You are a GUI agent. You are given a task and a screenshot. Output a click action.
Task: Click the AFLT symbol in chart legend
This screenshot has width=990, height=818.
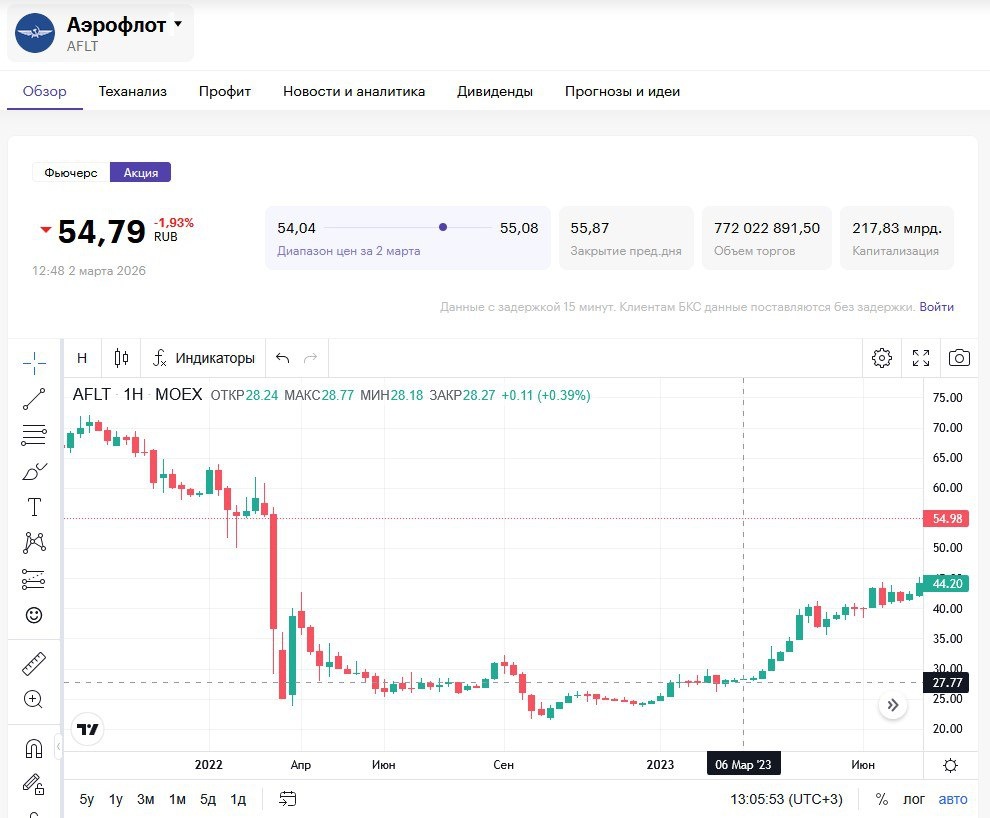(x=92, y=394)
